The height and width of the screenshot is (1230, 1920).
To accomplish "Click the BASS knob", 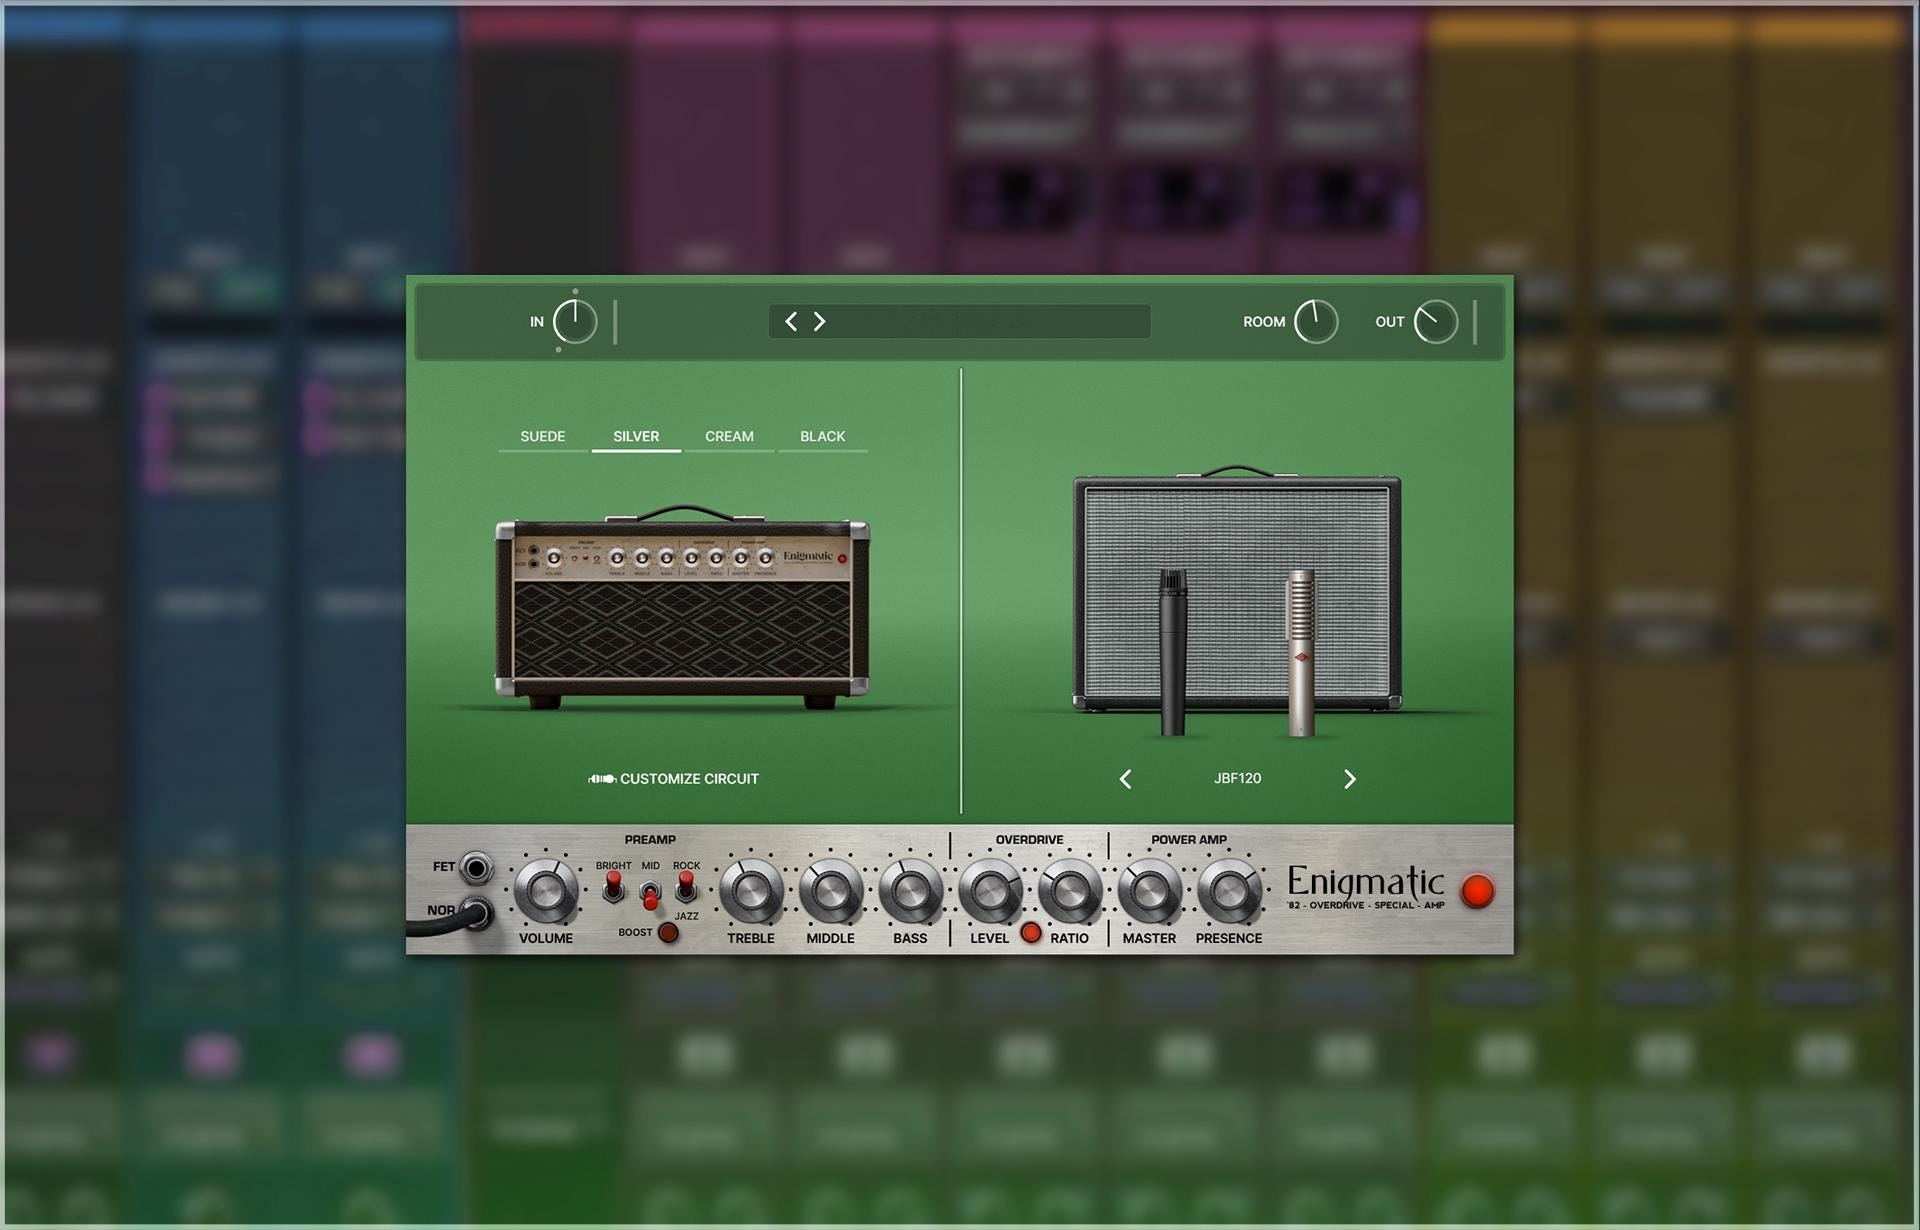I will pos(910,890).
